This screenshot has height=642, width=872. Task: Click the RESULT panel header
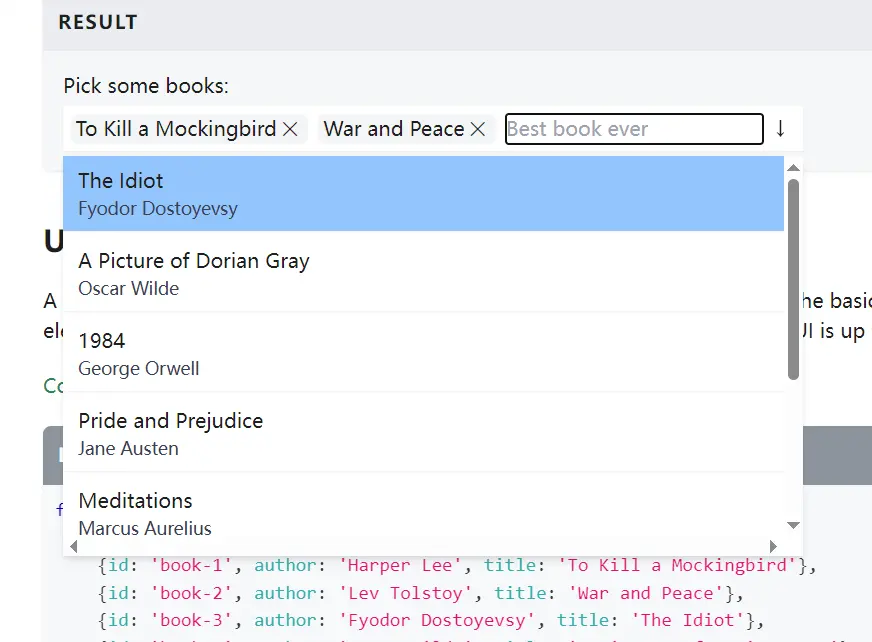tap(98, 22)
